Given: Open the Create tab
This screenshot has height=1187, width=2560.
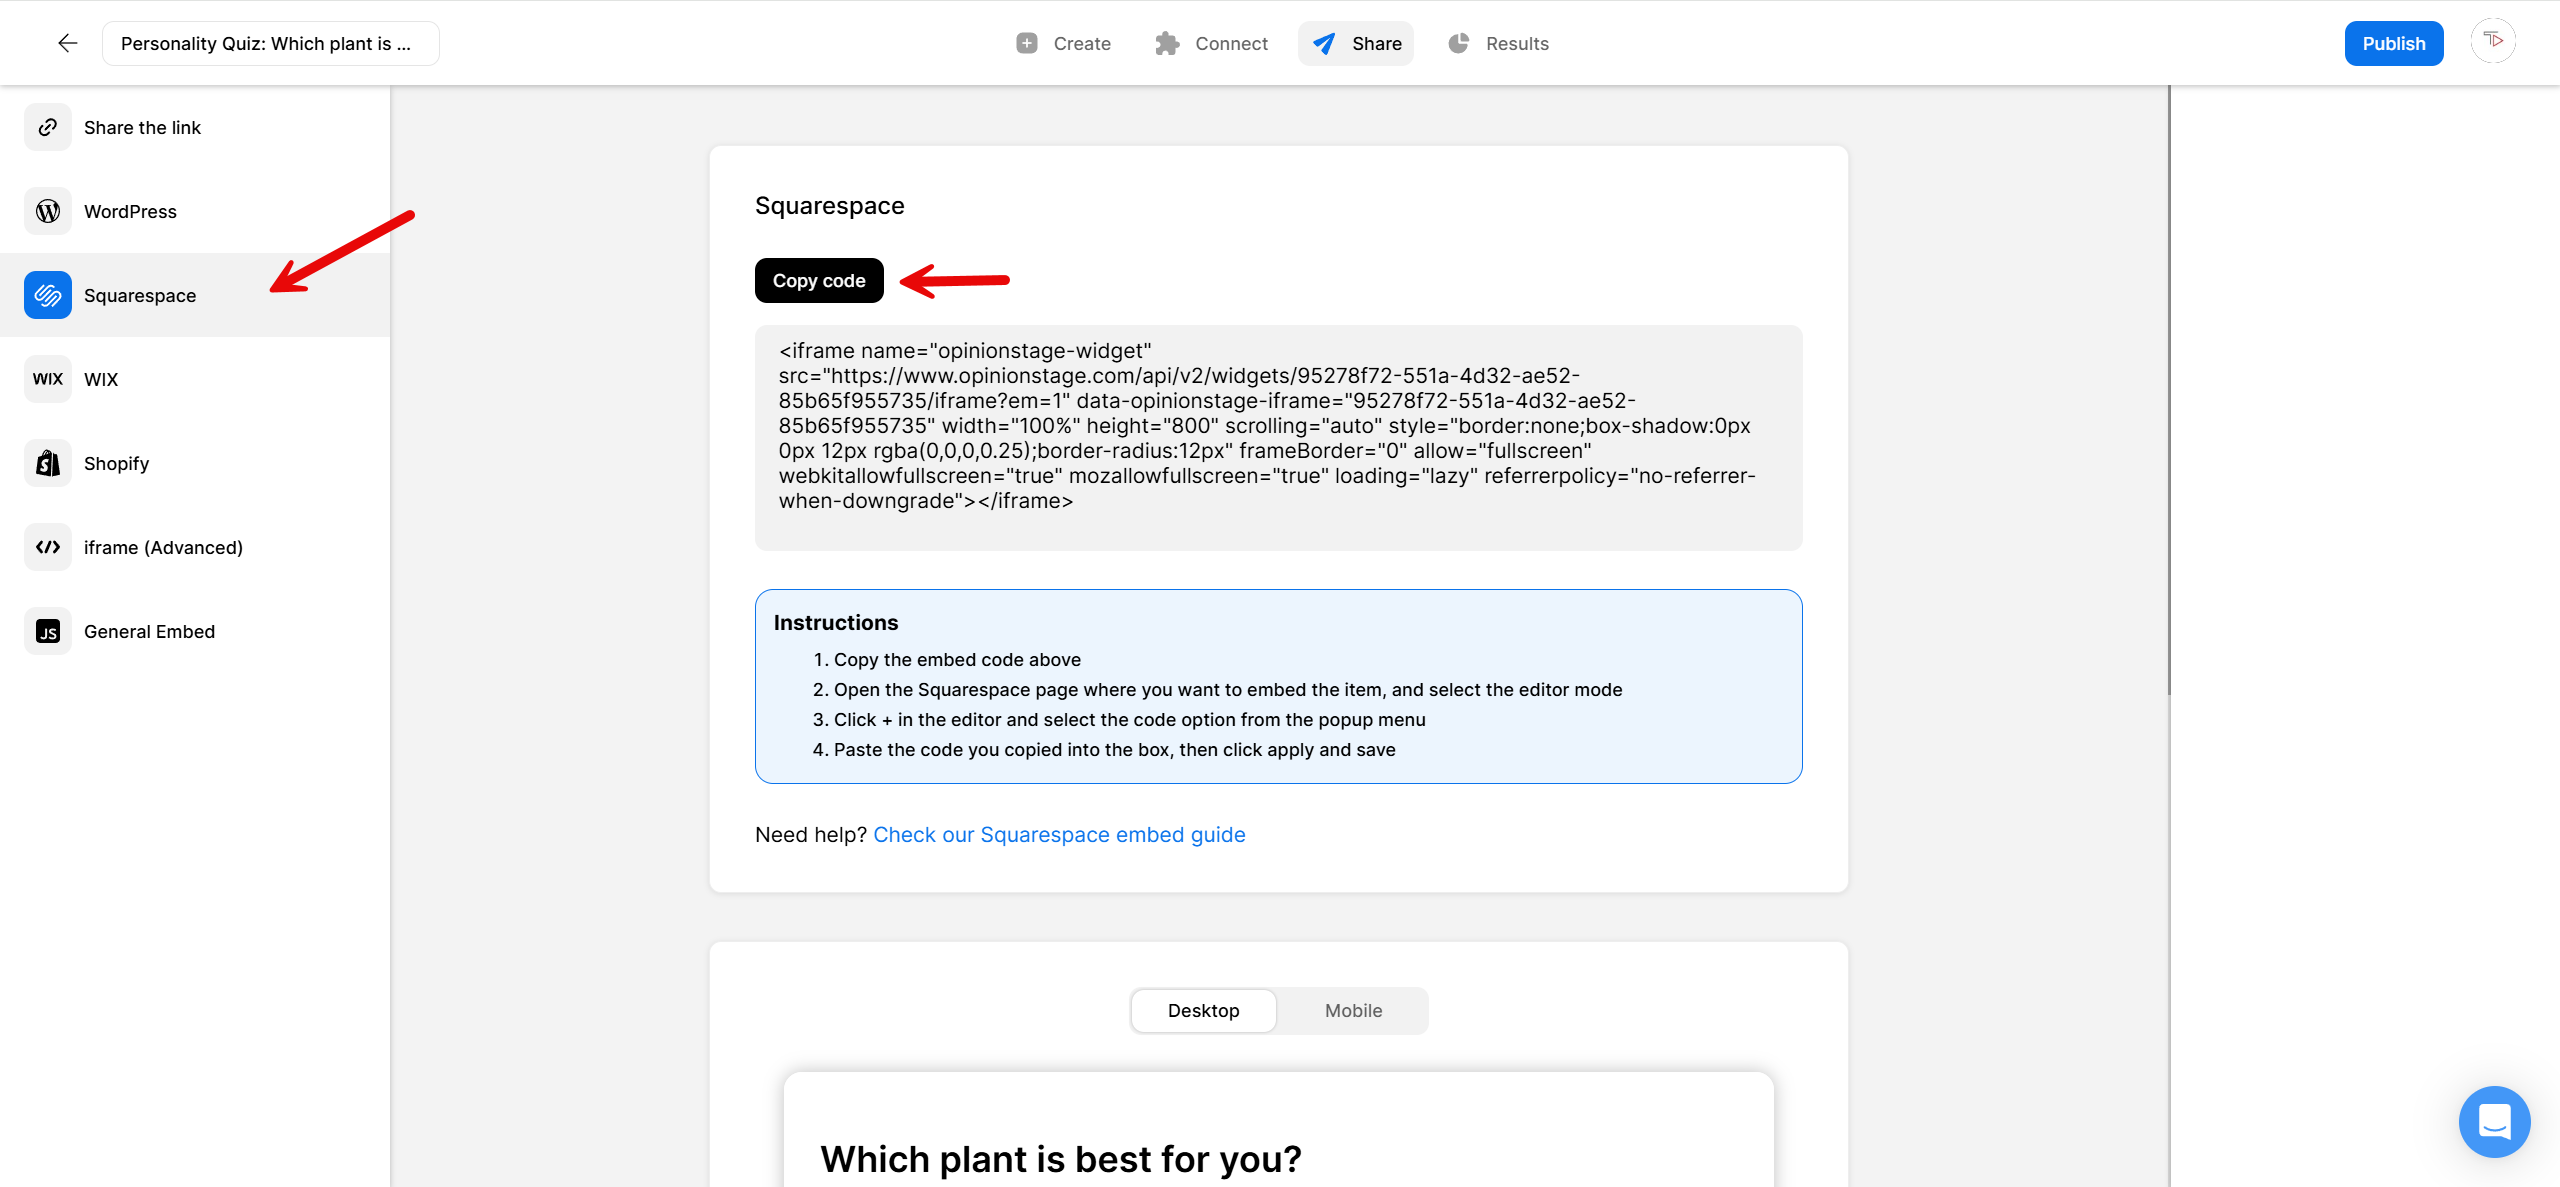Looking at the screenshot, I should point(1063,43).
